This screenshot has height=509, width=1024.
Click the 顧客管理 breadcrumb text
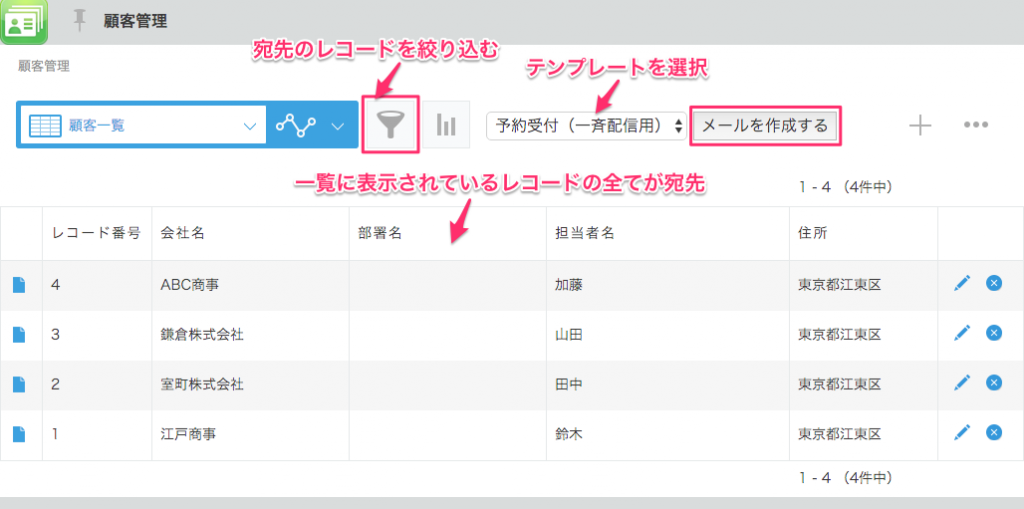pyautogui.click(x=44, y=66)
